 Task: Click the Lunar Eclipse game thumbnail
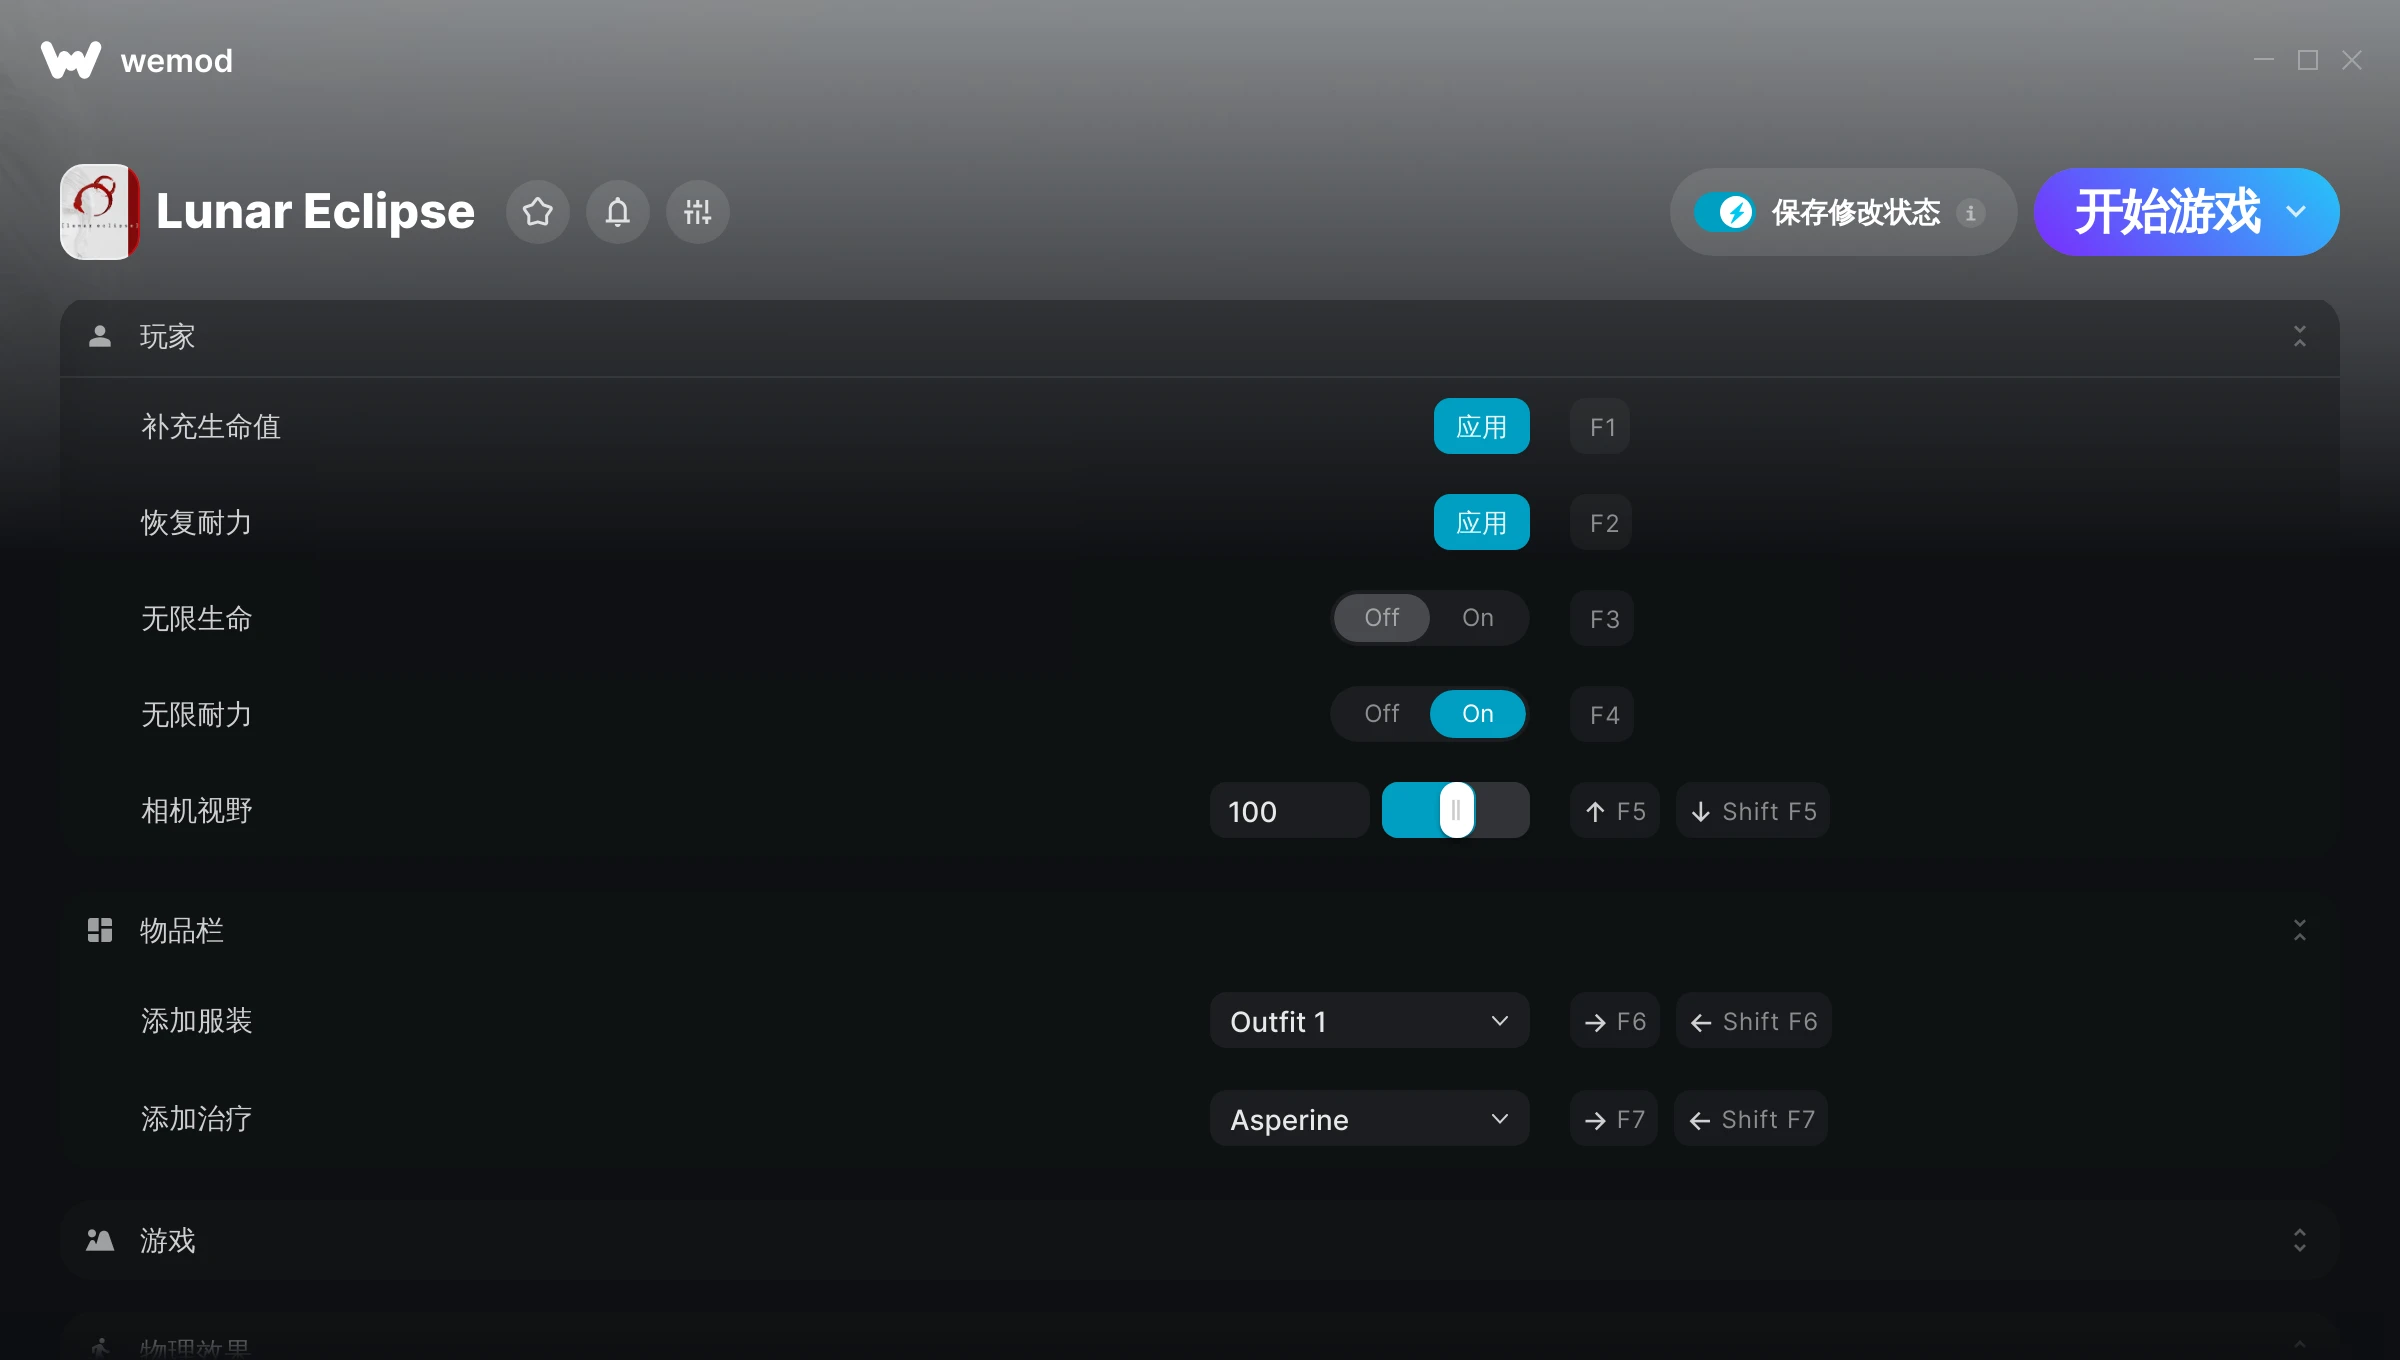point(99,212)
